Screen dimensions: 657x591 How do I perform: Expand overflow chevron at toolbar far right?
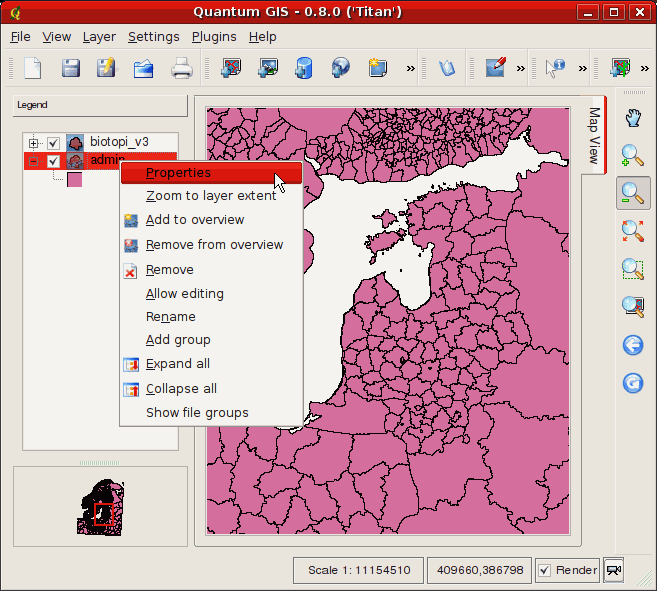point(644,68)
